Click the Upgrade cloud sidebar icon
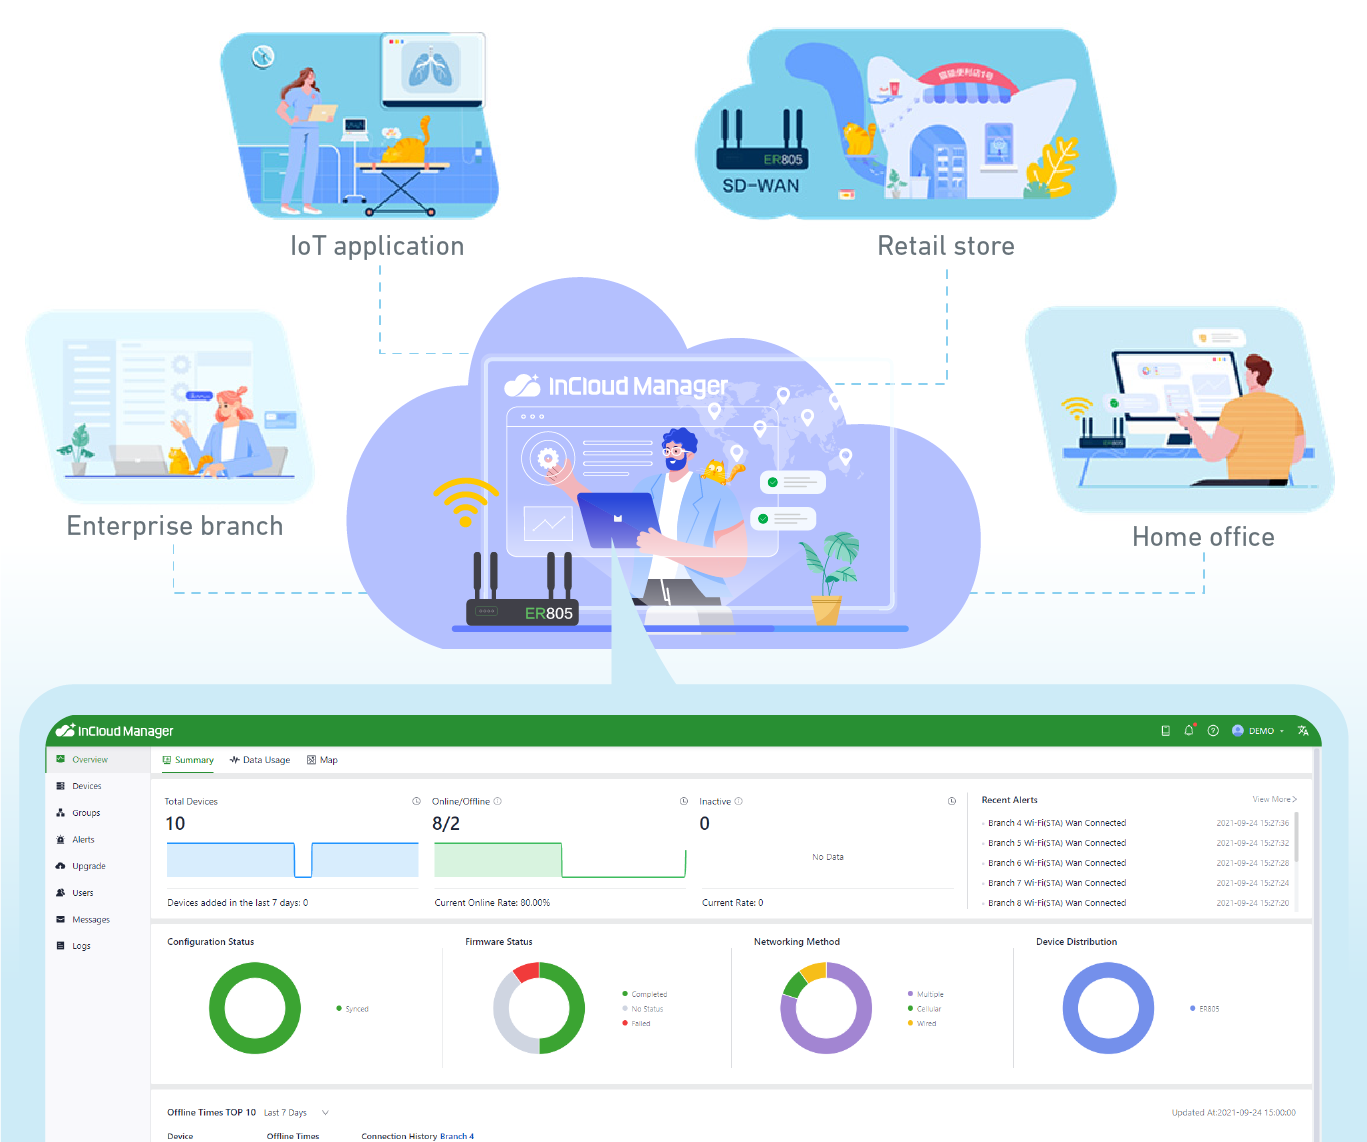Image resolution: width=1367 pixels, height=1142 pixels. tap(61, 866)
